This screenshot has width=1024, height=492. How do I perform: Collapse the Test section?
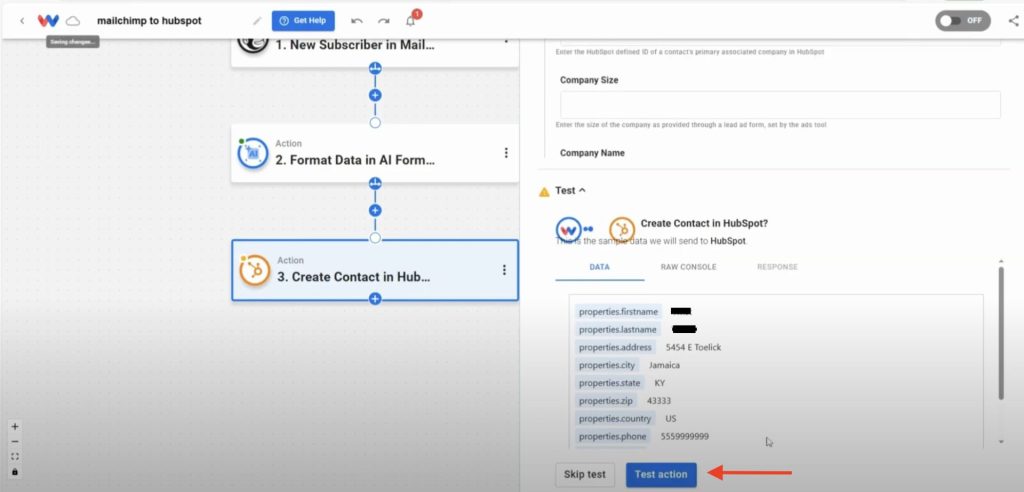[x=570, y=191]
